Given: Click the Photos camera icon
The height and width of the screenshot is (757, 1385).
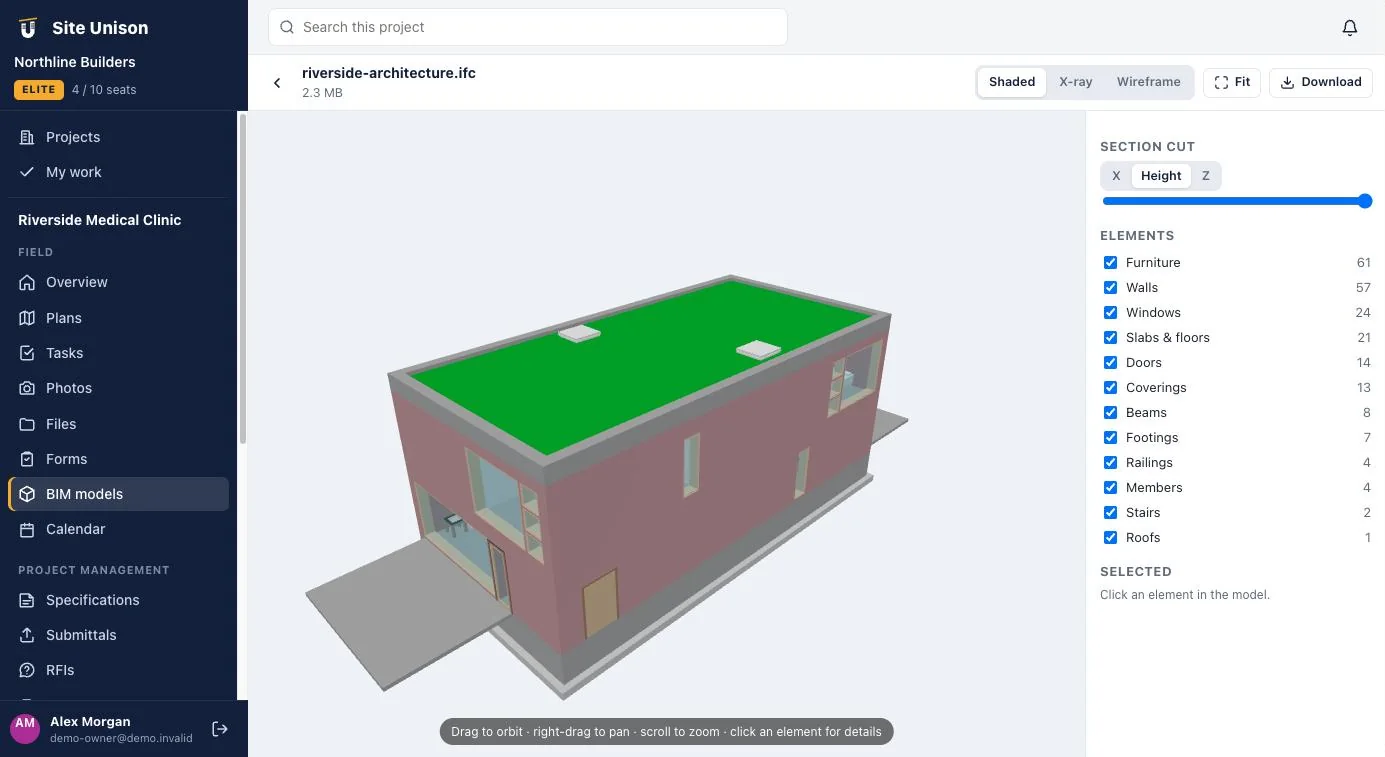Looking at the screenshot, I should click(x=27, y=388).
